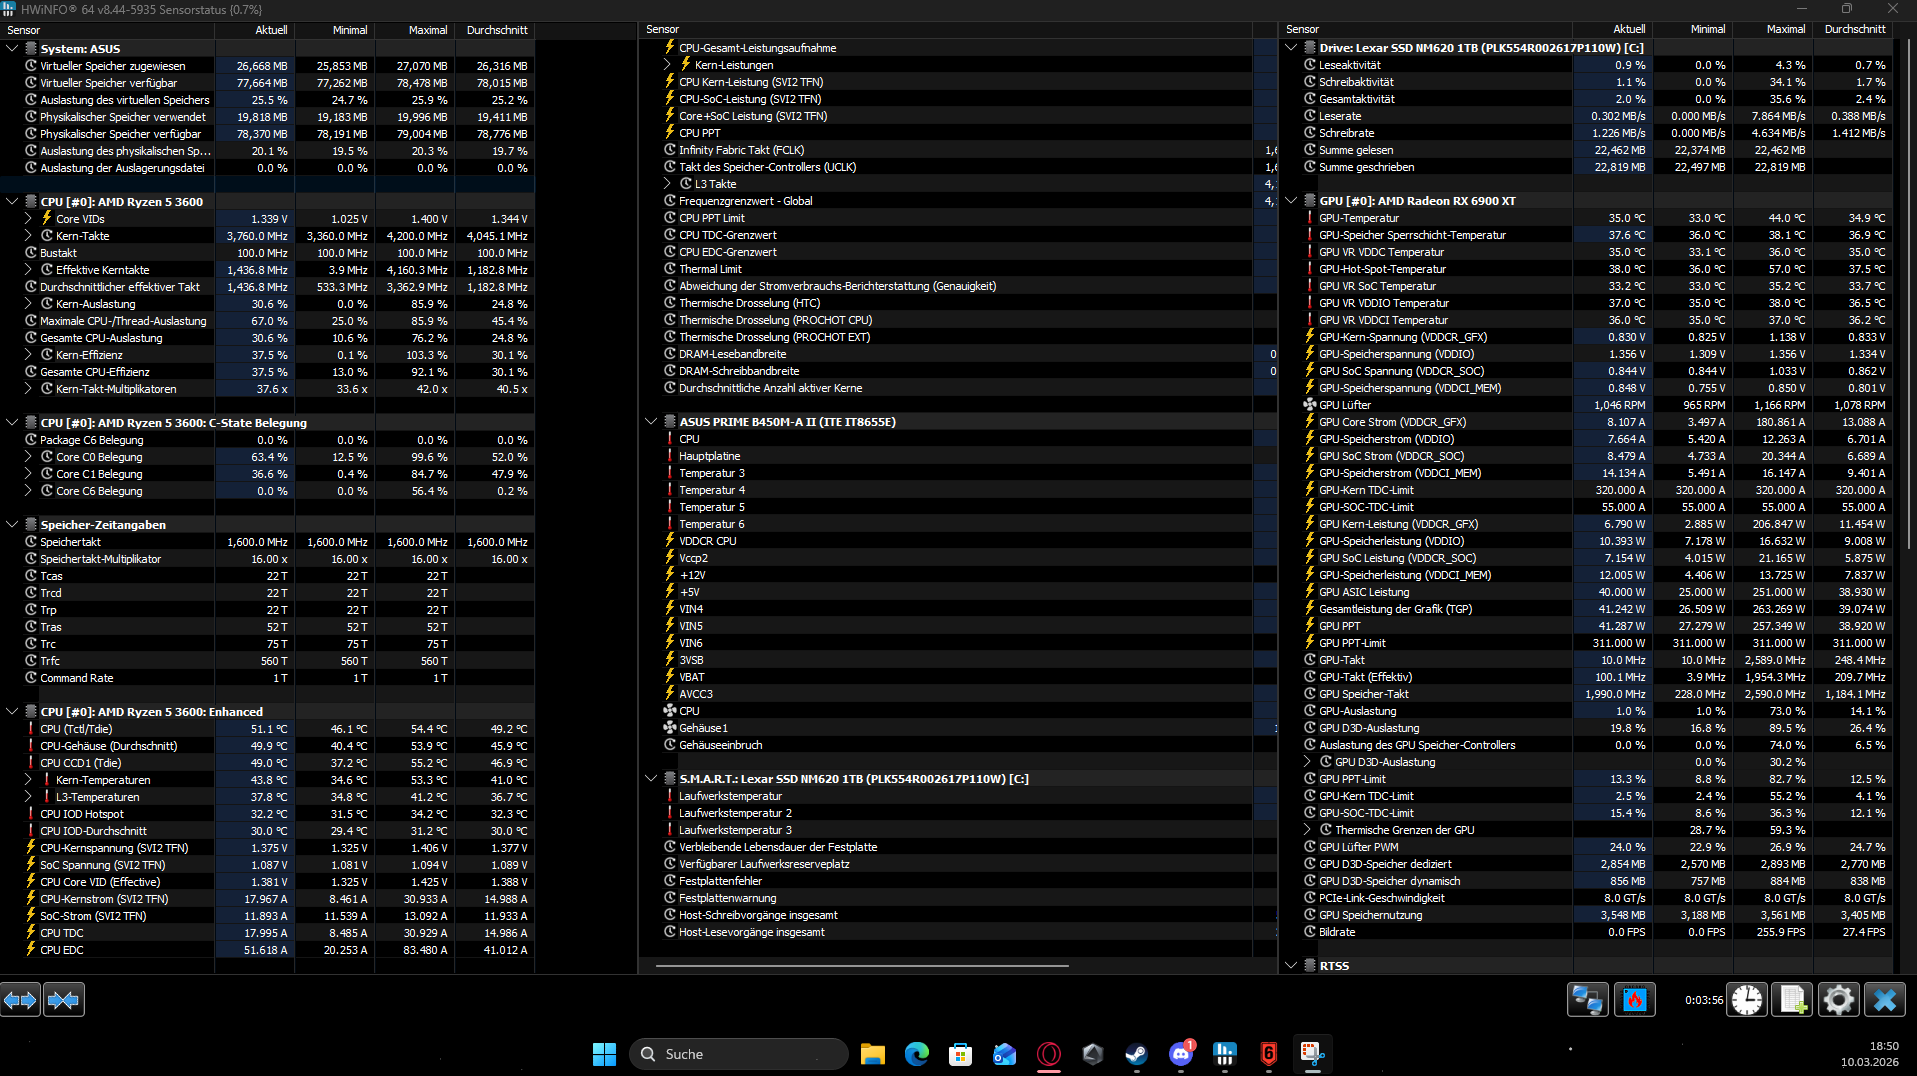
Task: Click the fan icon of the Gehäuse1 row
Action: pyautogui.click(x=669, y=728)
